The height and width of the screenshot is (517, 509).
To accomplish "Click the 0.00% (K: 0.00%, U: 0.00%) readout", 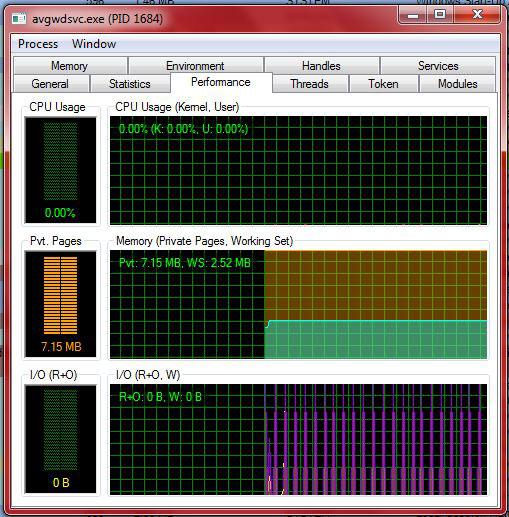I will click(x=183, y=129).
